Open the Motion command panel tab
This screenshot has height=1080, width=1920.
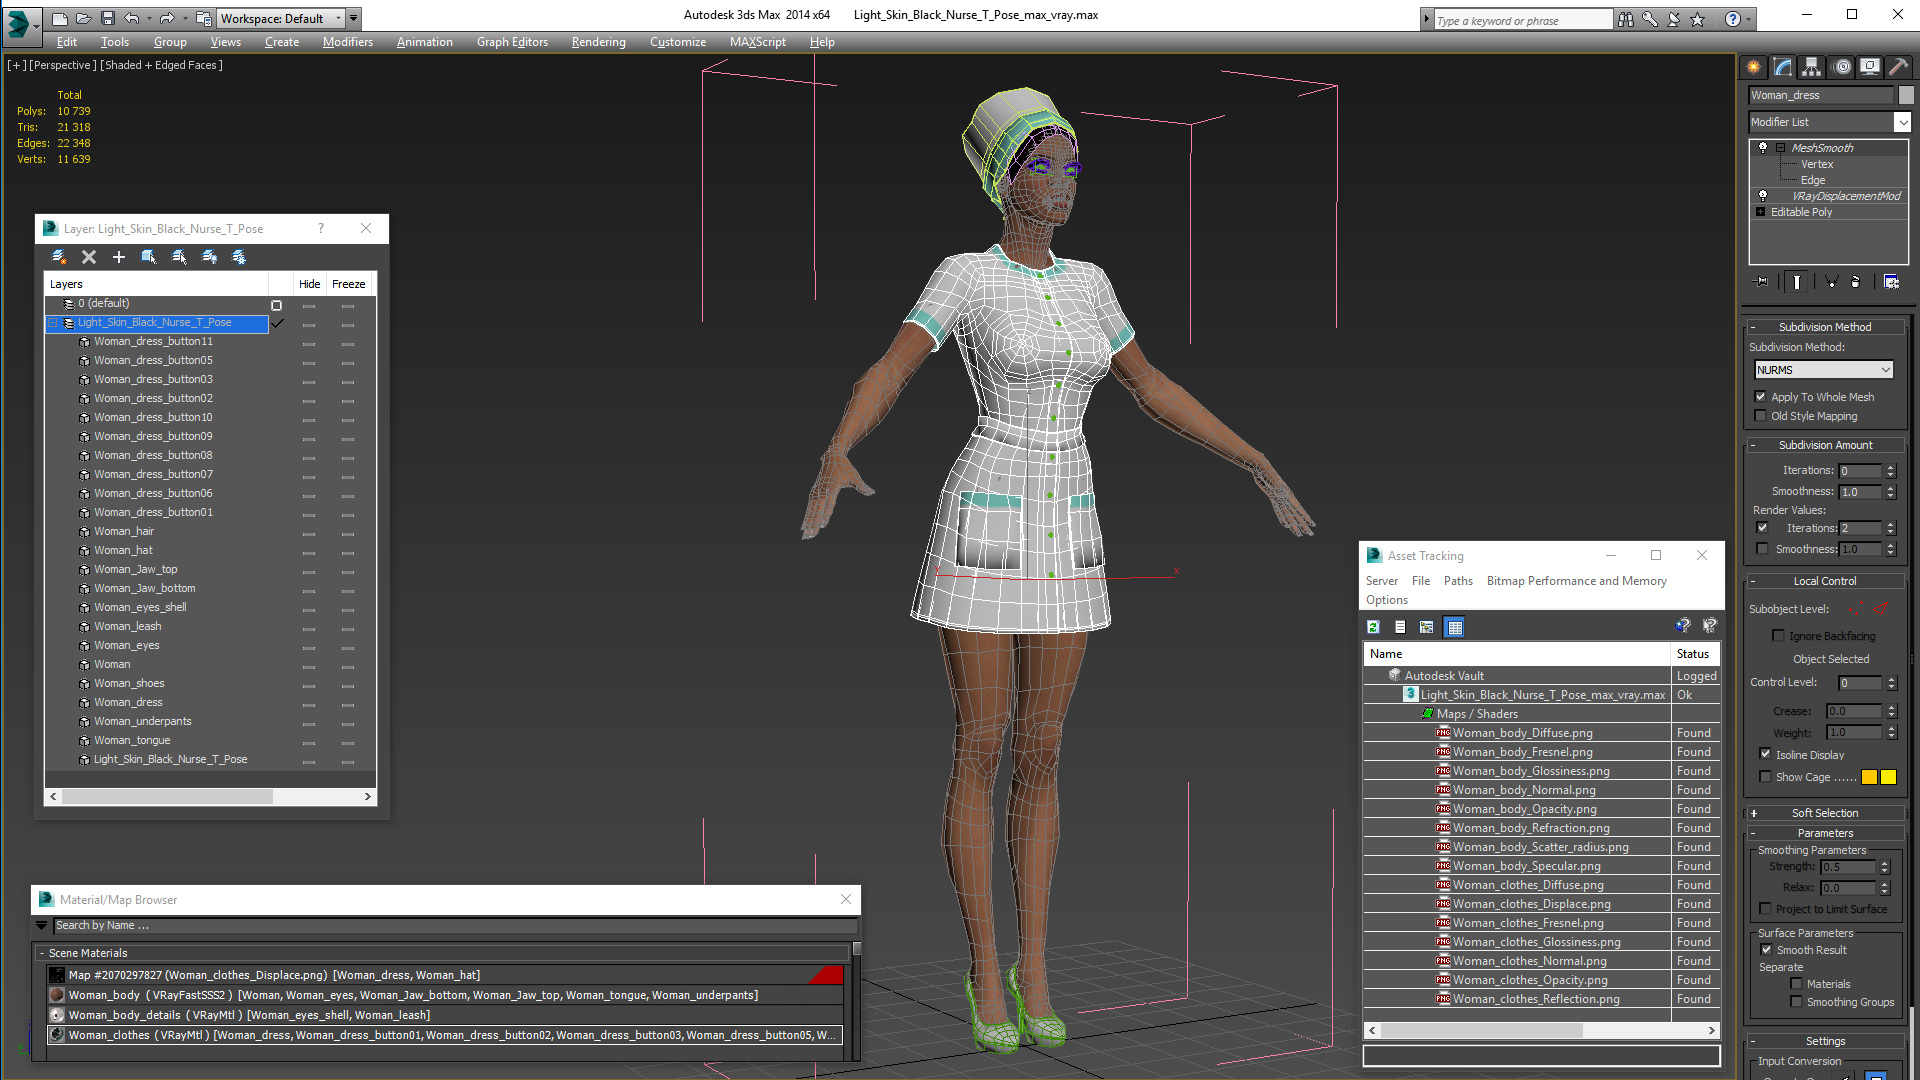click(x=1842, y=67)
